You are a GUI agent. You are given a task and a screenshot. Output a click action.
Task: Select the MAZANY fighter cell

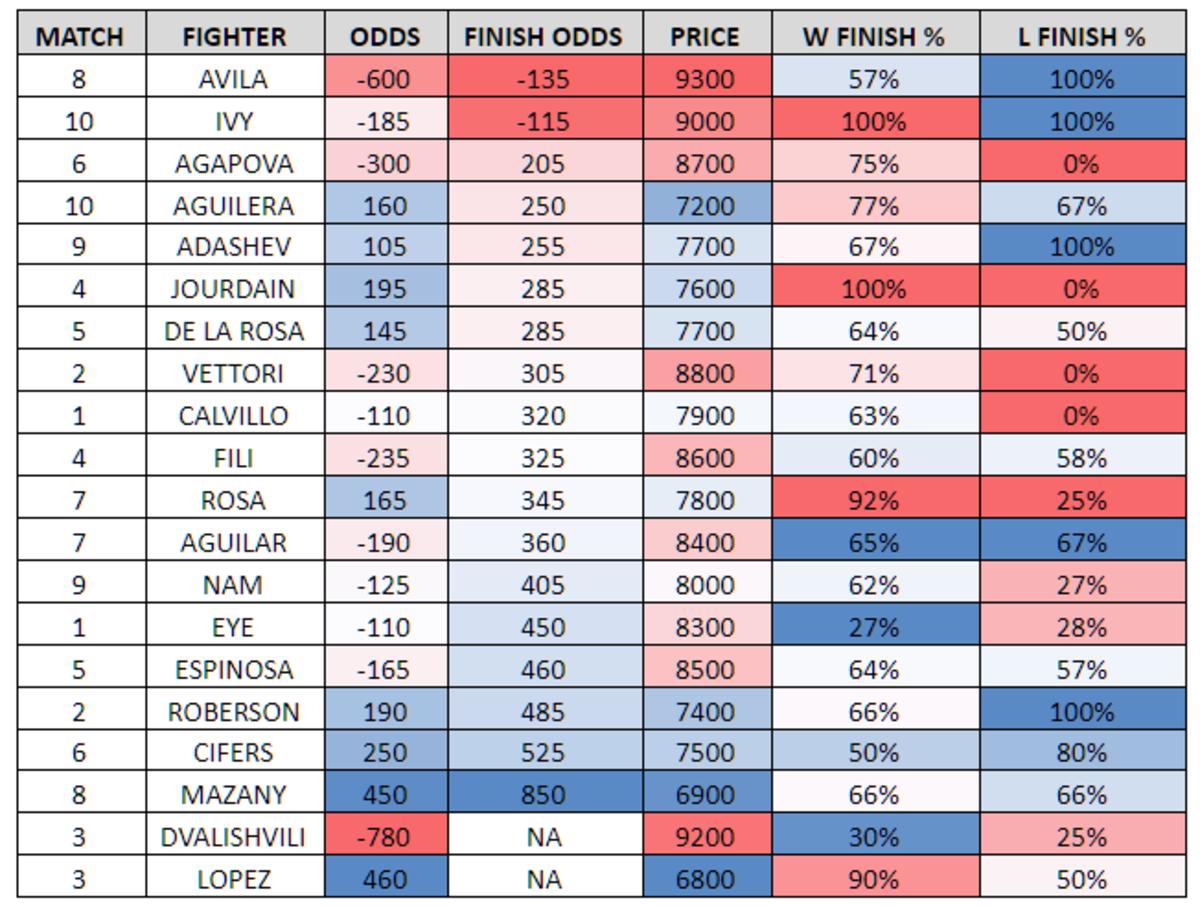pos(234,795)
